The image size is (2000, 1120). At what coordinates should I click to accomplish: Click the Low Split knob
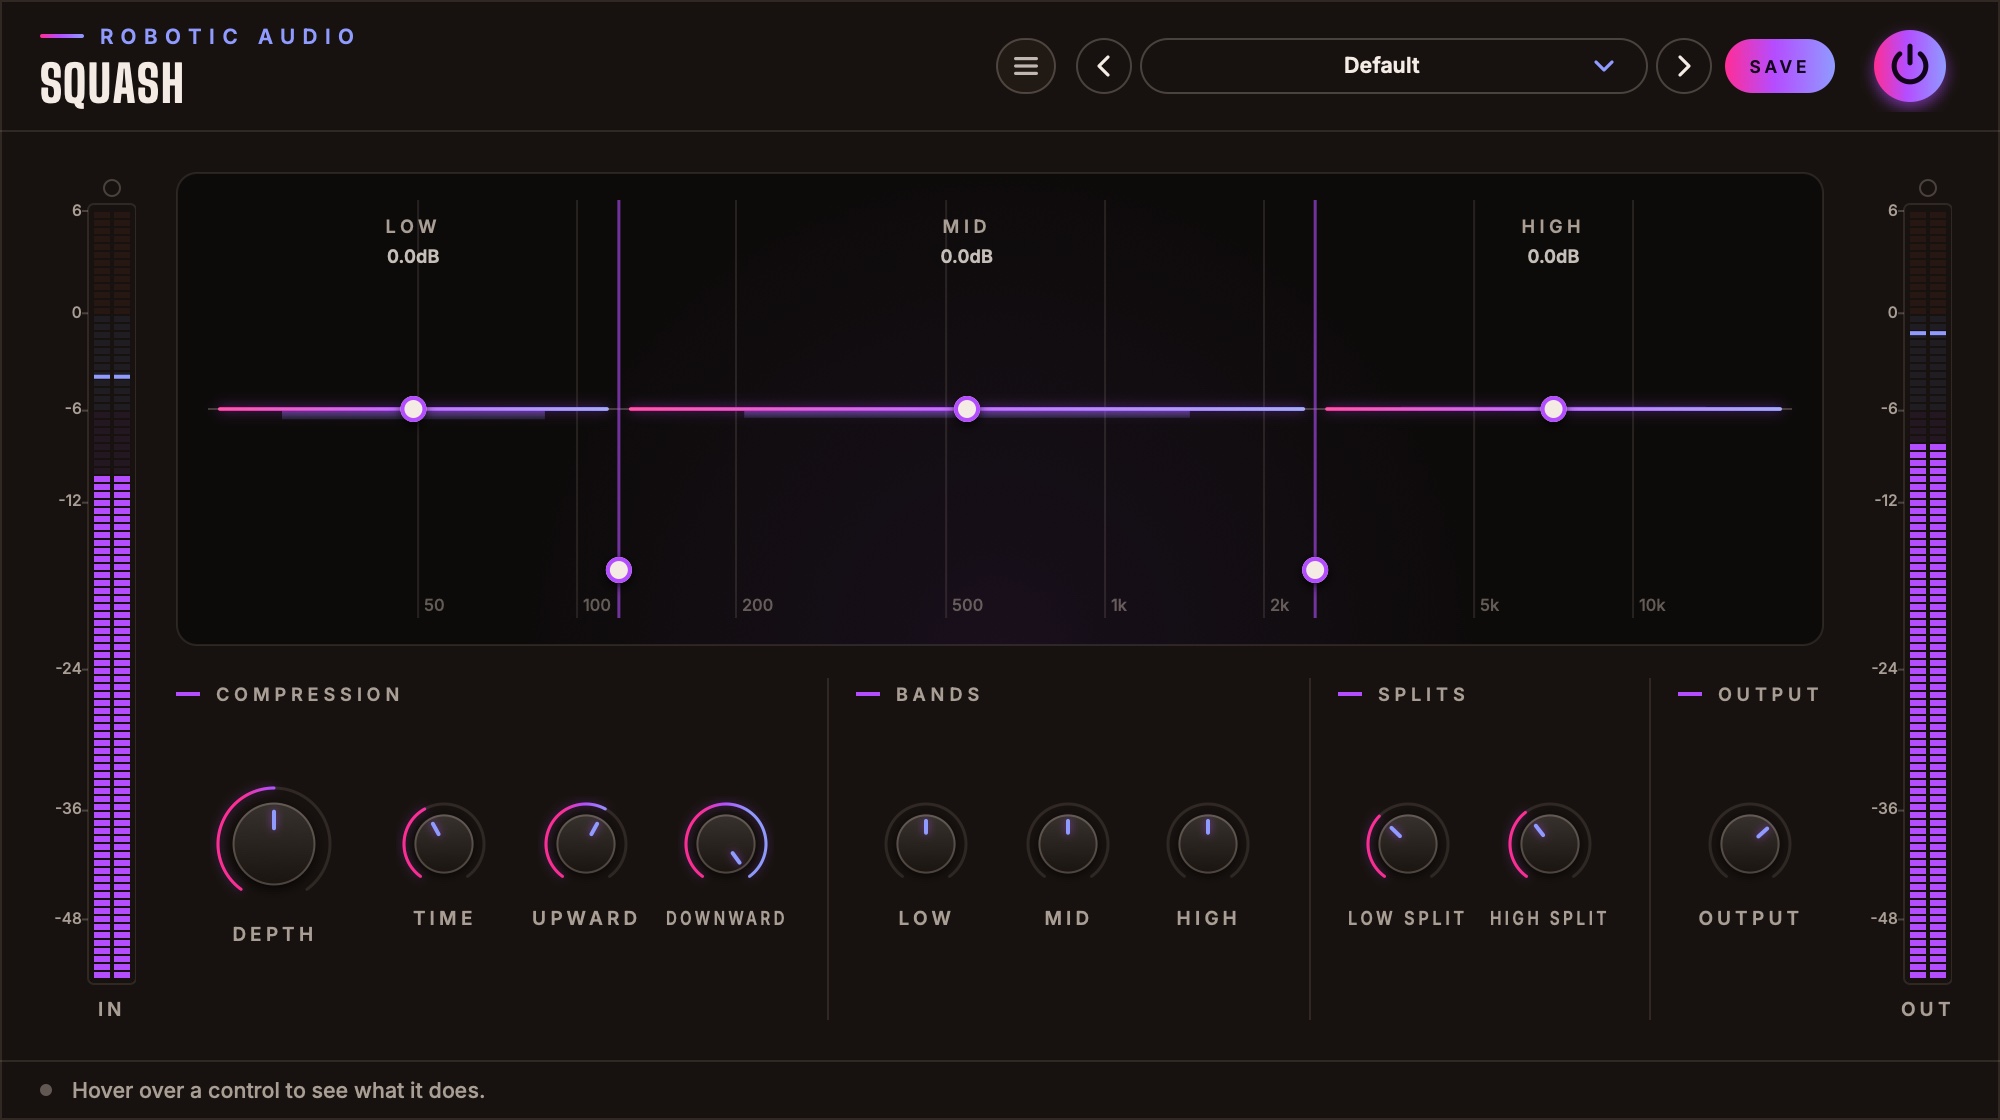[1407, 843]
